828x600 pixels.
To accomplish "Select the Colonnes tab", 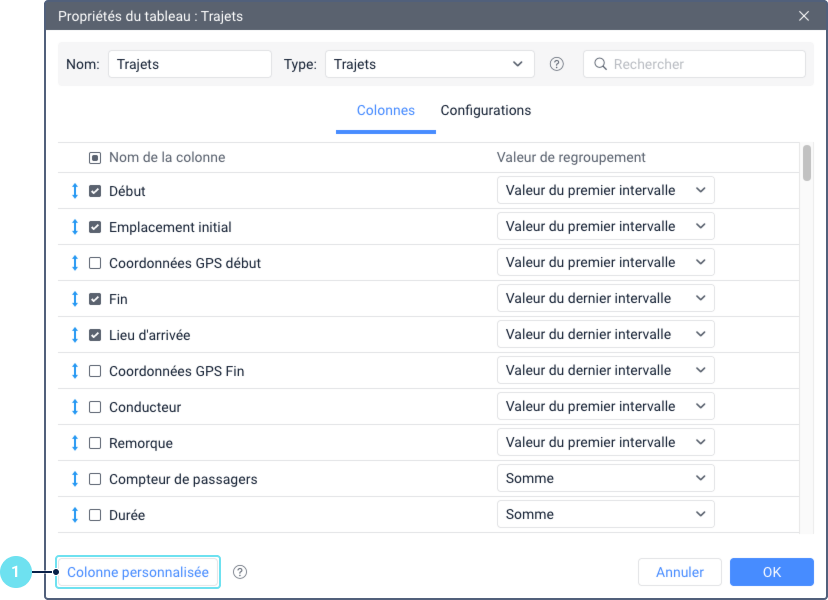I will tap(385, 110).
